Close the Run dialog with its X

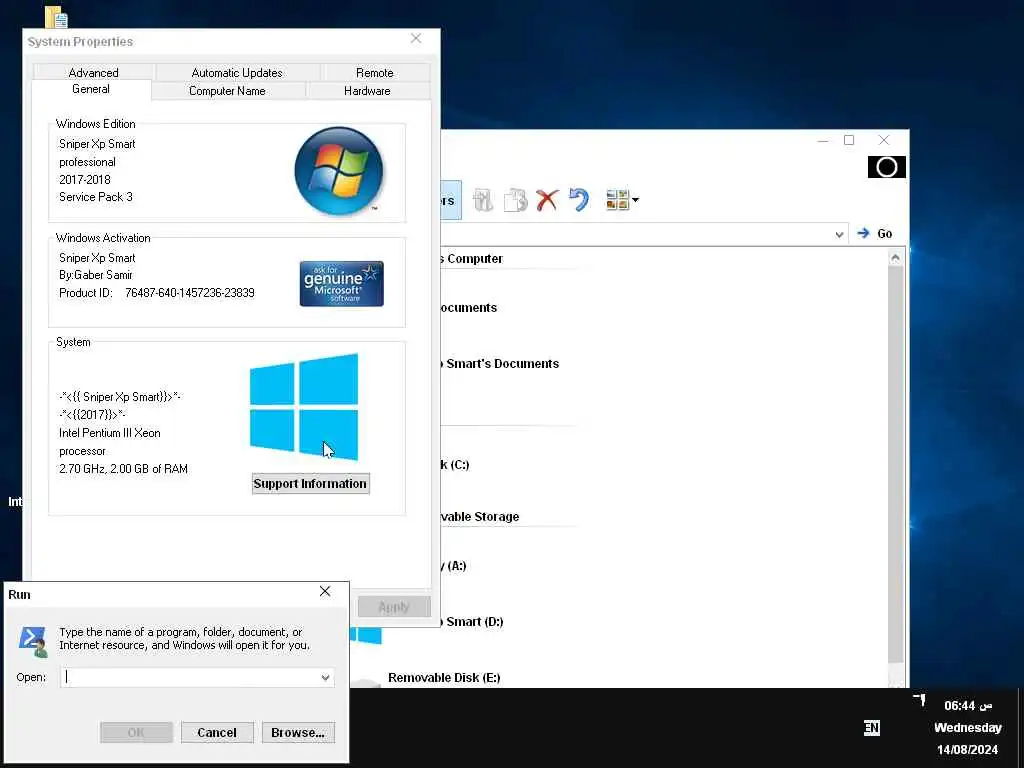pos(325,591)
